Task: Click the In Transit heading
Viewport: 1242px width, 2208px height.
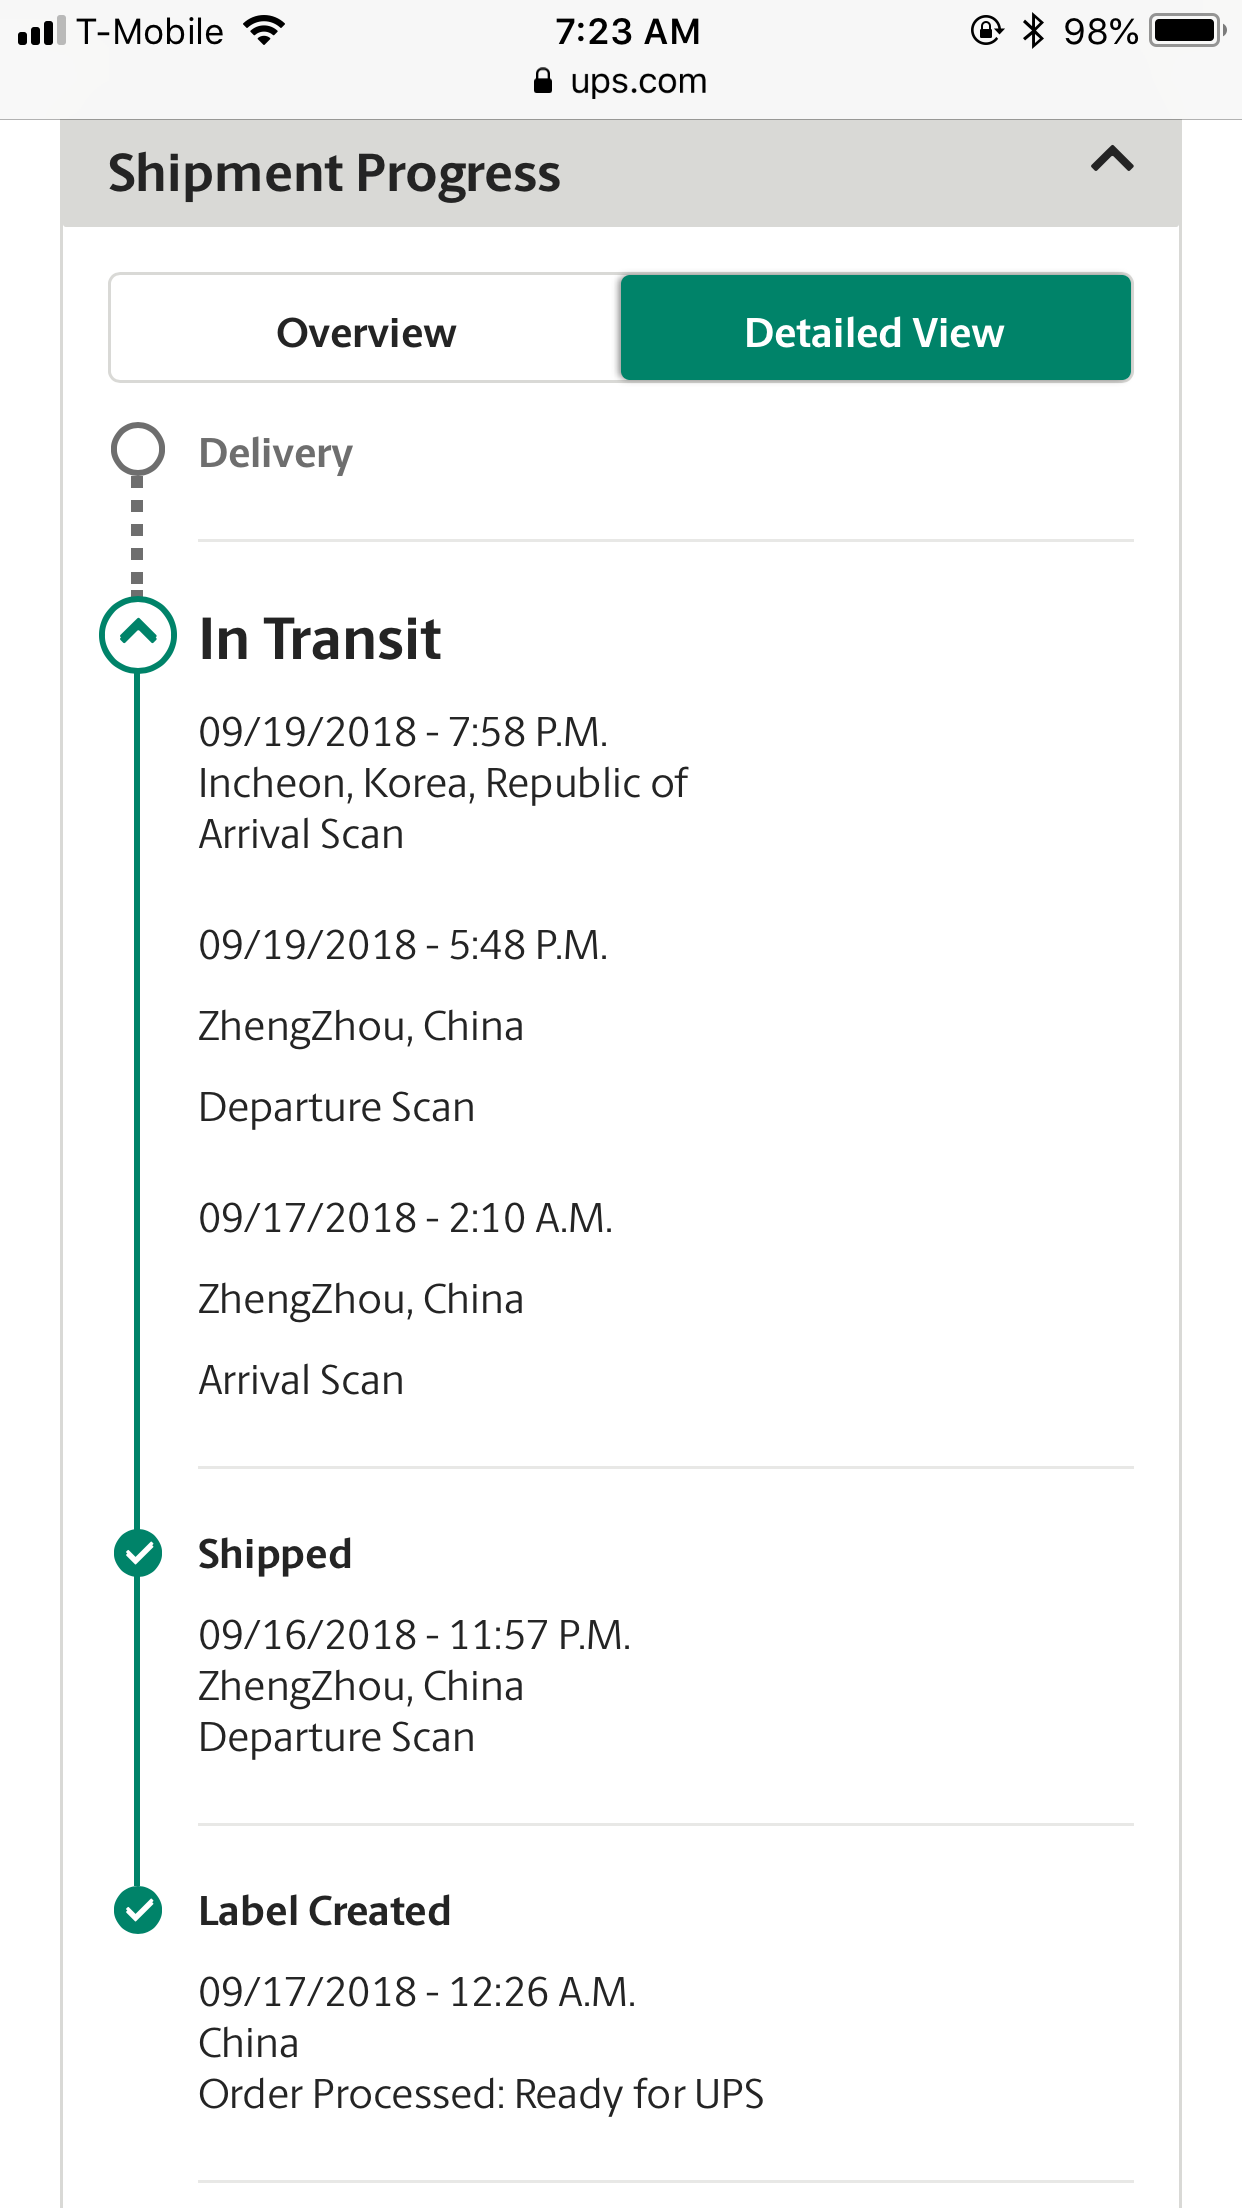Action: (x=320, y=639)
